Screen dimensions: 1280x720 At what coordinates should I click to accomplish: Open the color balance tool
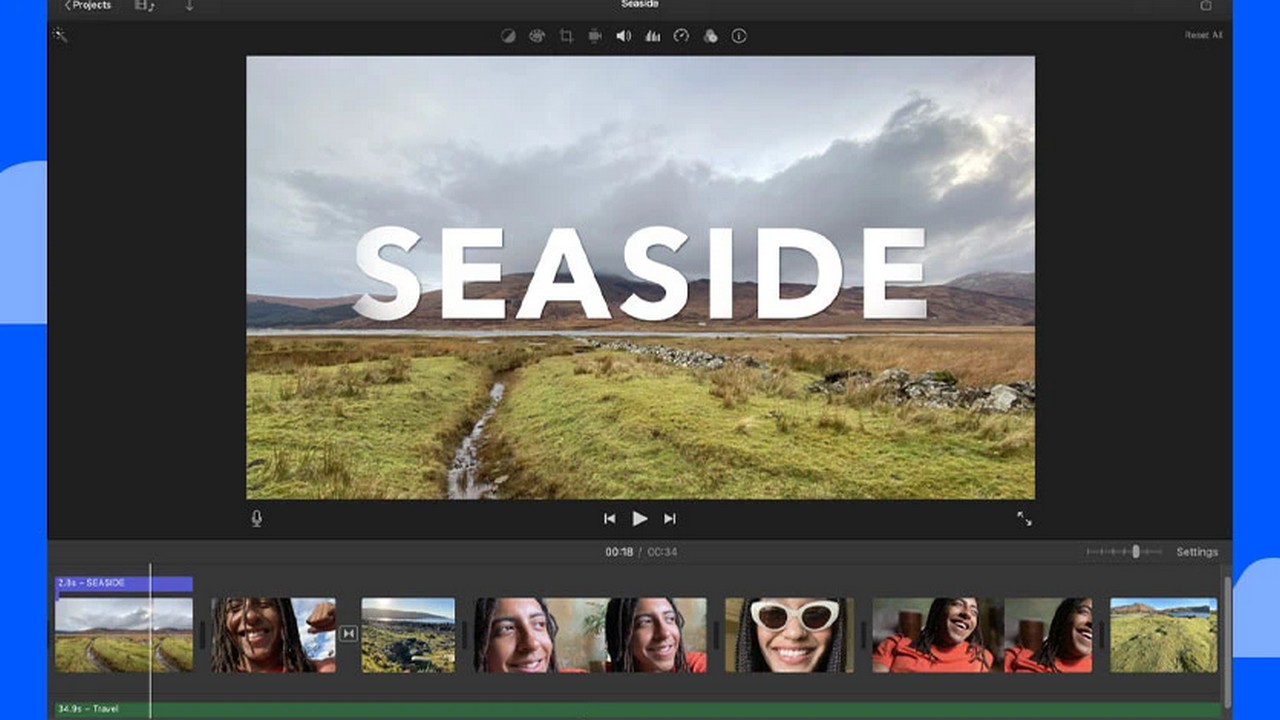[508, 36]
